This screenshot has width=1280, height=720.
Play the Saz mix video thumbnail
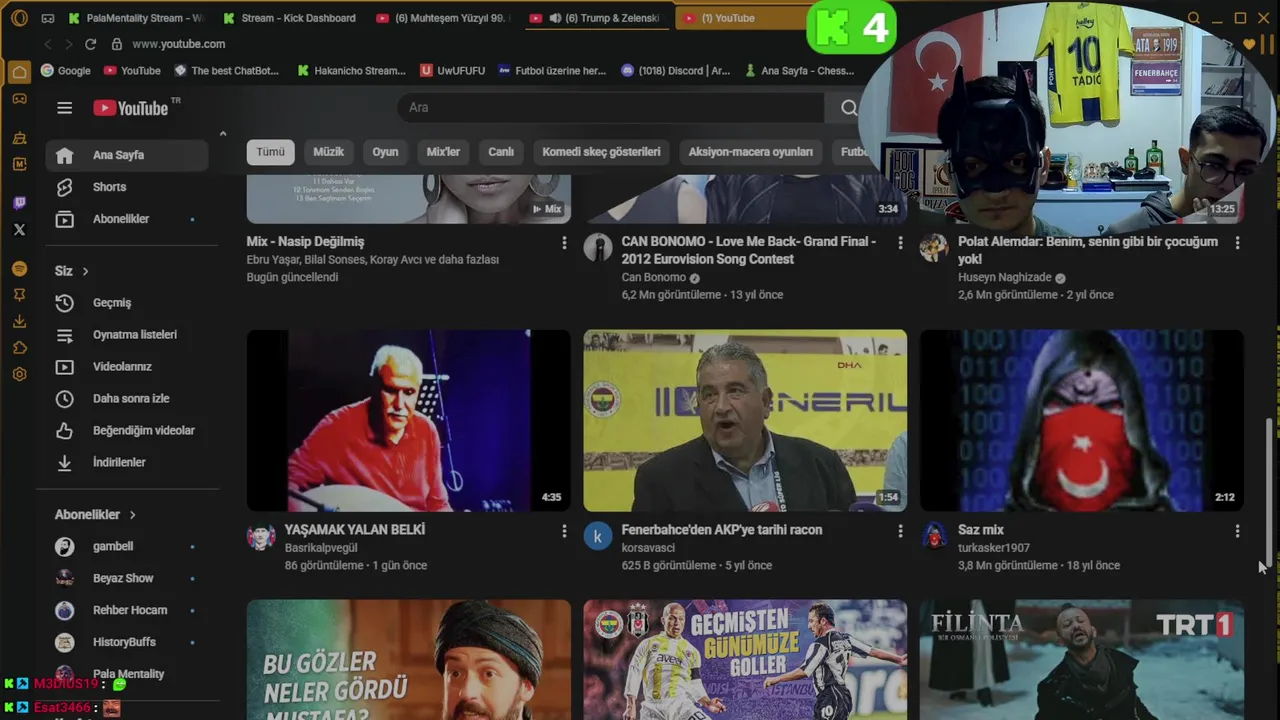pyautogui.click(x=1082, y=421)
